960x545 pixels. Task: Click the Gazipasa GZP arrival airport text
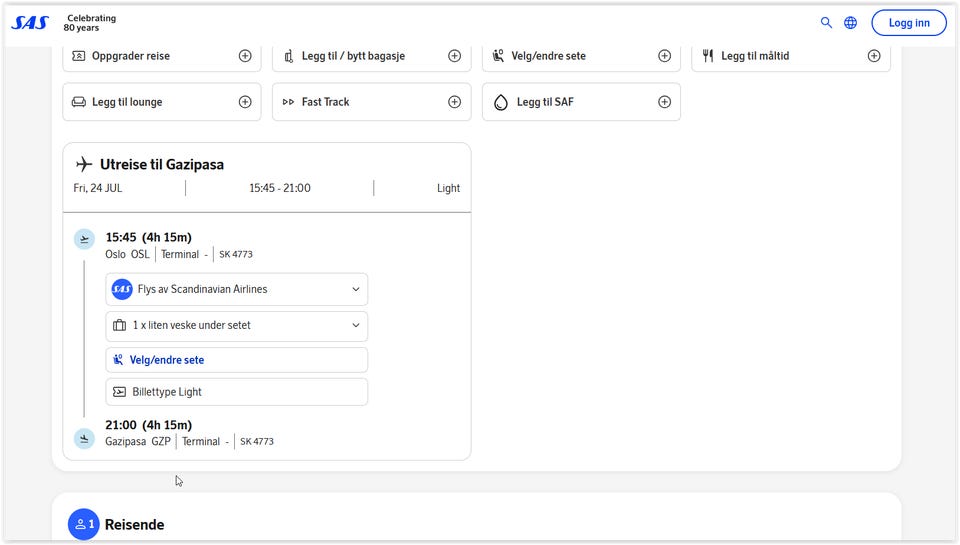coord(138,442)
